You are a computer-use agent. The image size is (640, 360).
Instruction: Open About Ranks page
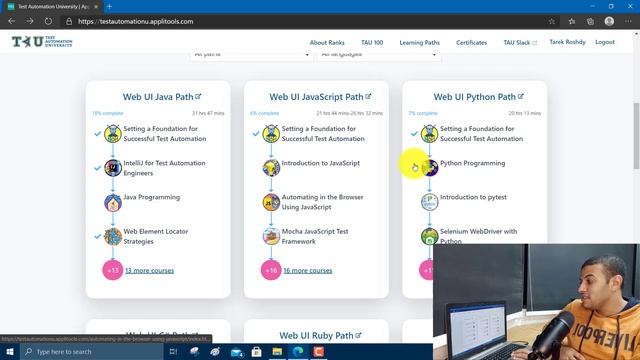coord(327,42)
